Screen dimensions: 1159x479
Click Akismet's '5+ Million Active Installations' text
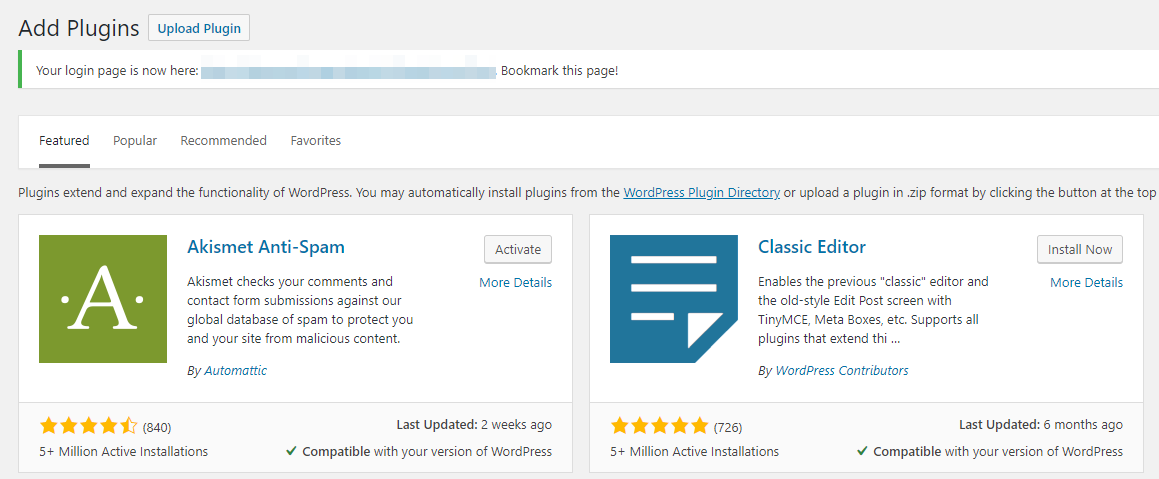[123, 451]
